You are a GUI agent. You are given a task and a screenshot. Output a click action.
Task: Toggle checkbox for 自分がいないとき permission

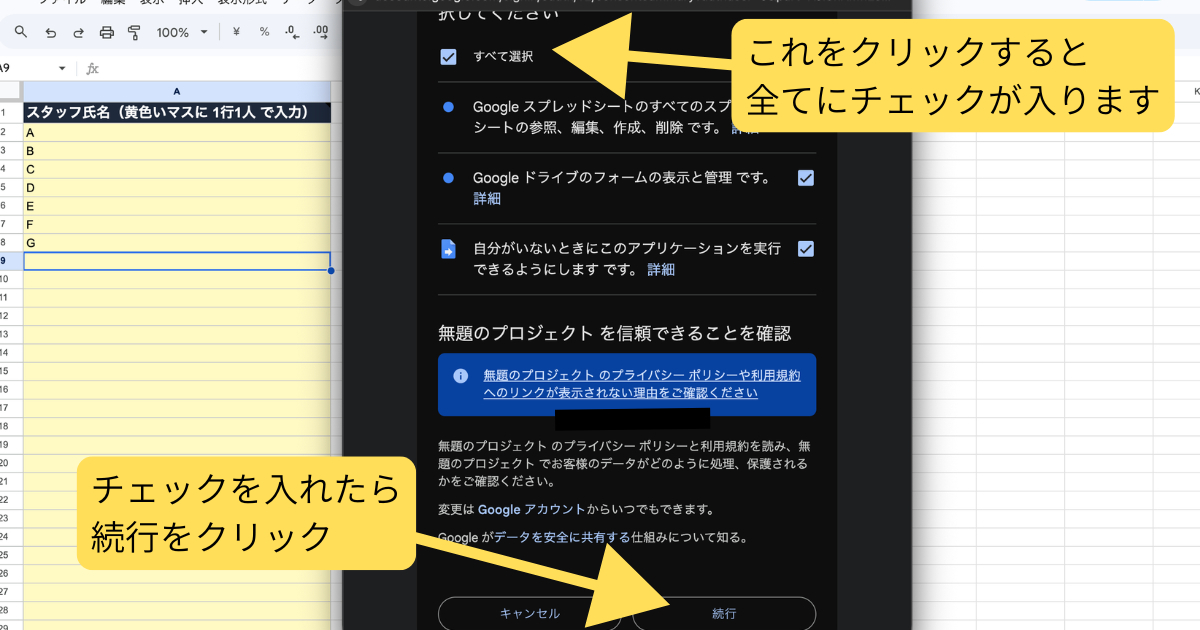tap(806, 249)
